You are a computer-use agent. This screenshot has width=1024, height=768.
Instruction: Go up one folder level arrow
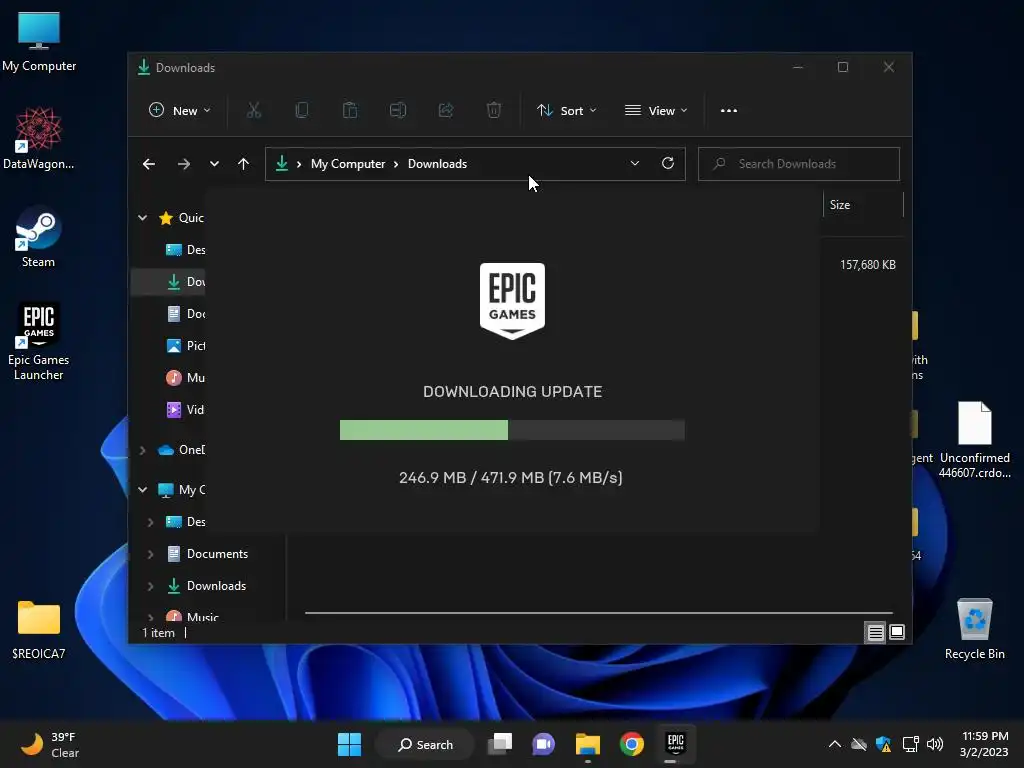pos(243,164)
